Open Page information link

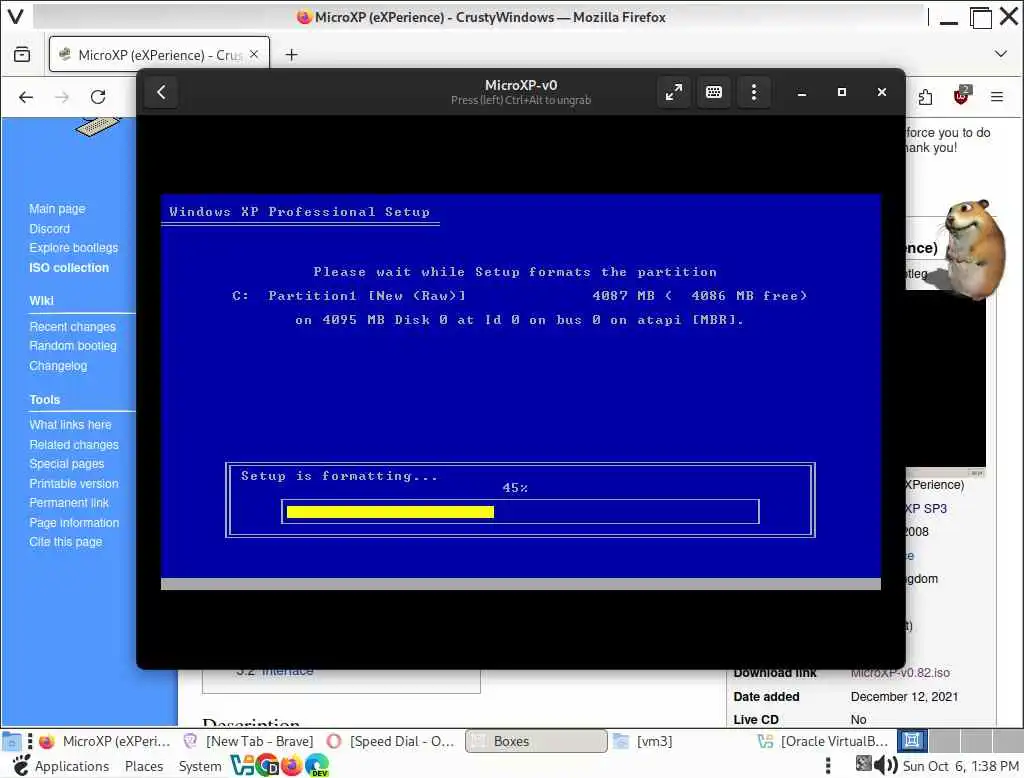(x=74, y=523)
